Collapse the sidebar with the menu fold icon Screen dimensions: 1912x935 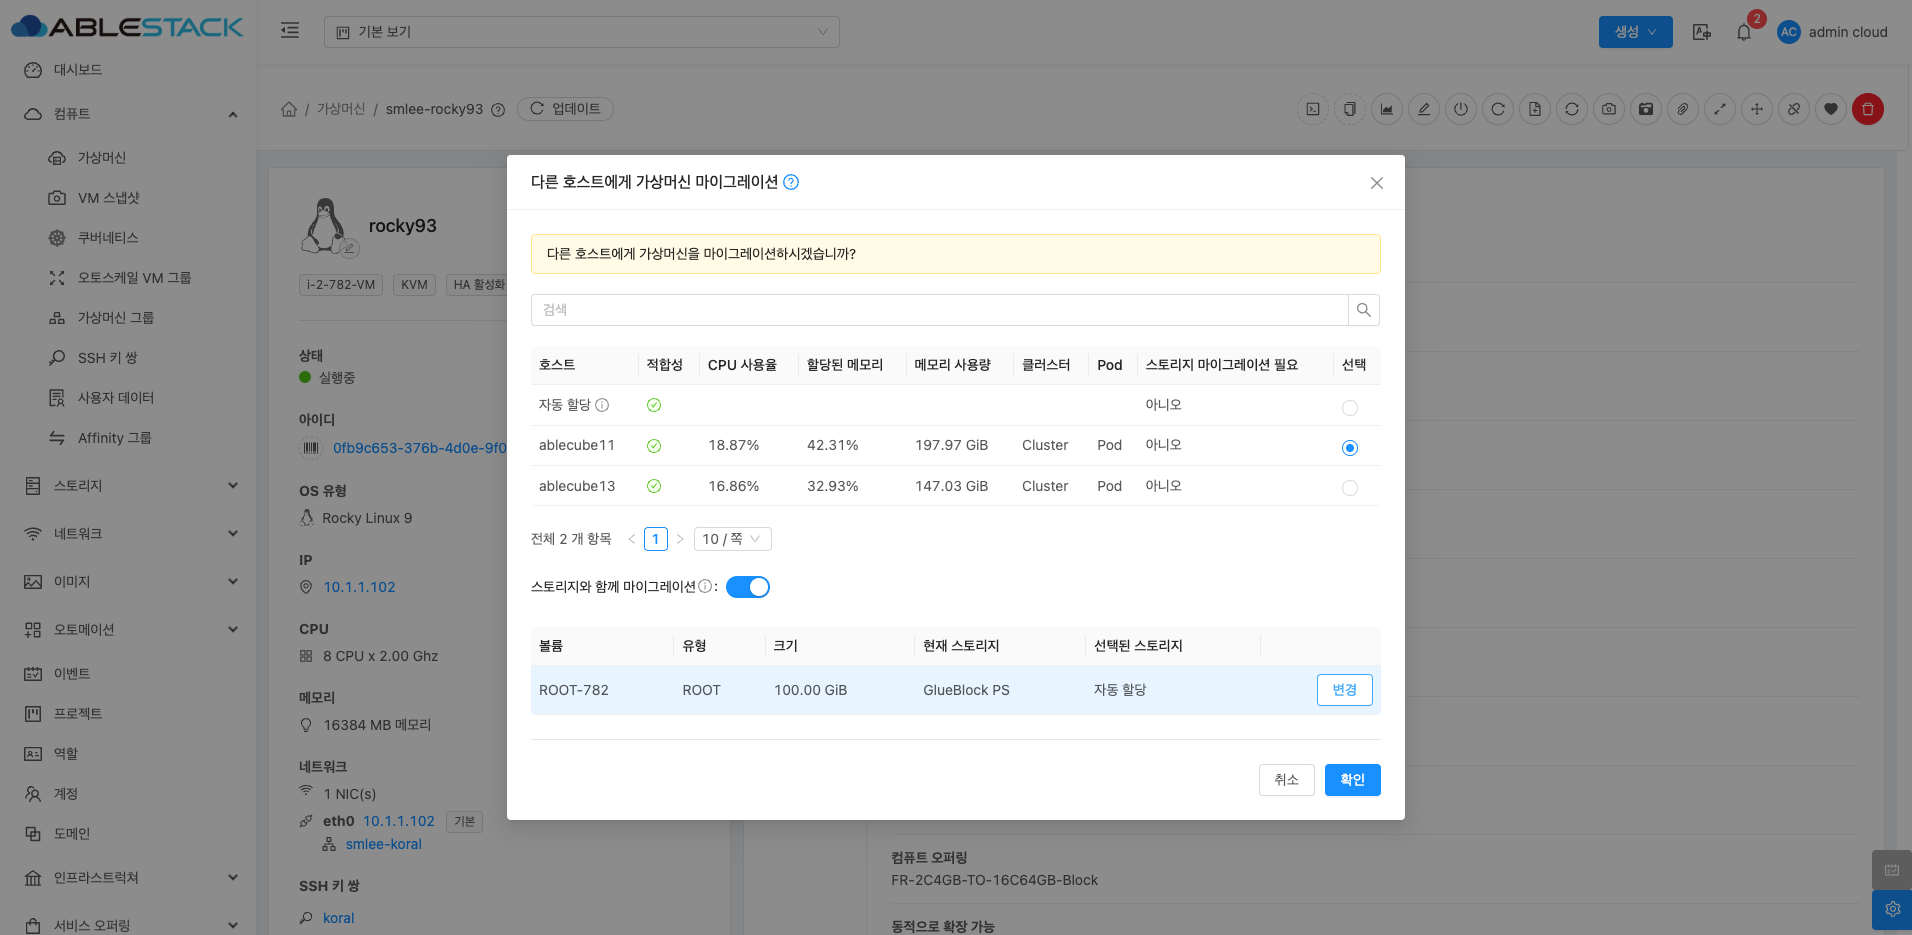point(290,31)
